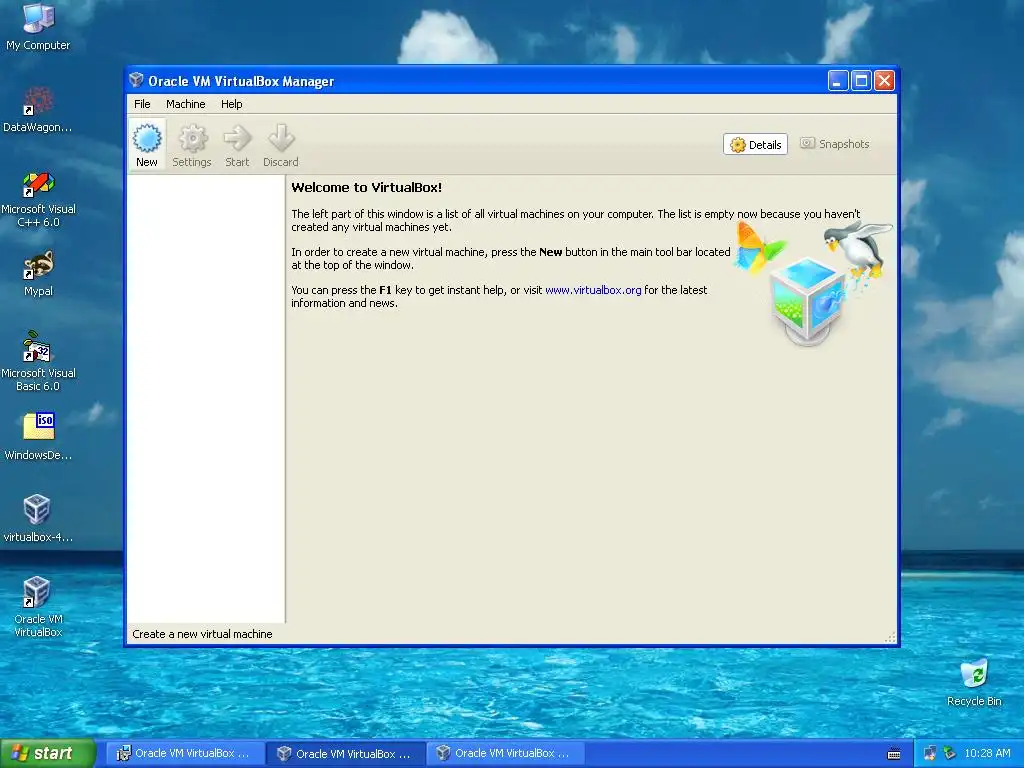Image resolution: width=1024 pixels, height=768 pixels.
Task: Open the Windows Start menu
Action: tap(48, 753)
